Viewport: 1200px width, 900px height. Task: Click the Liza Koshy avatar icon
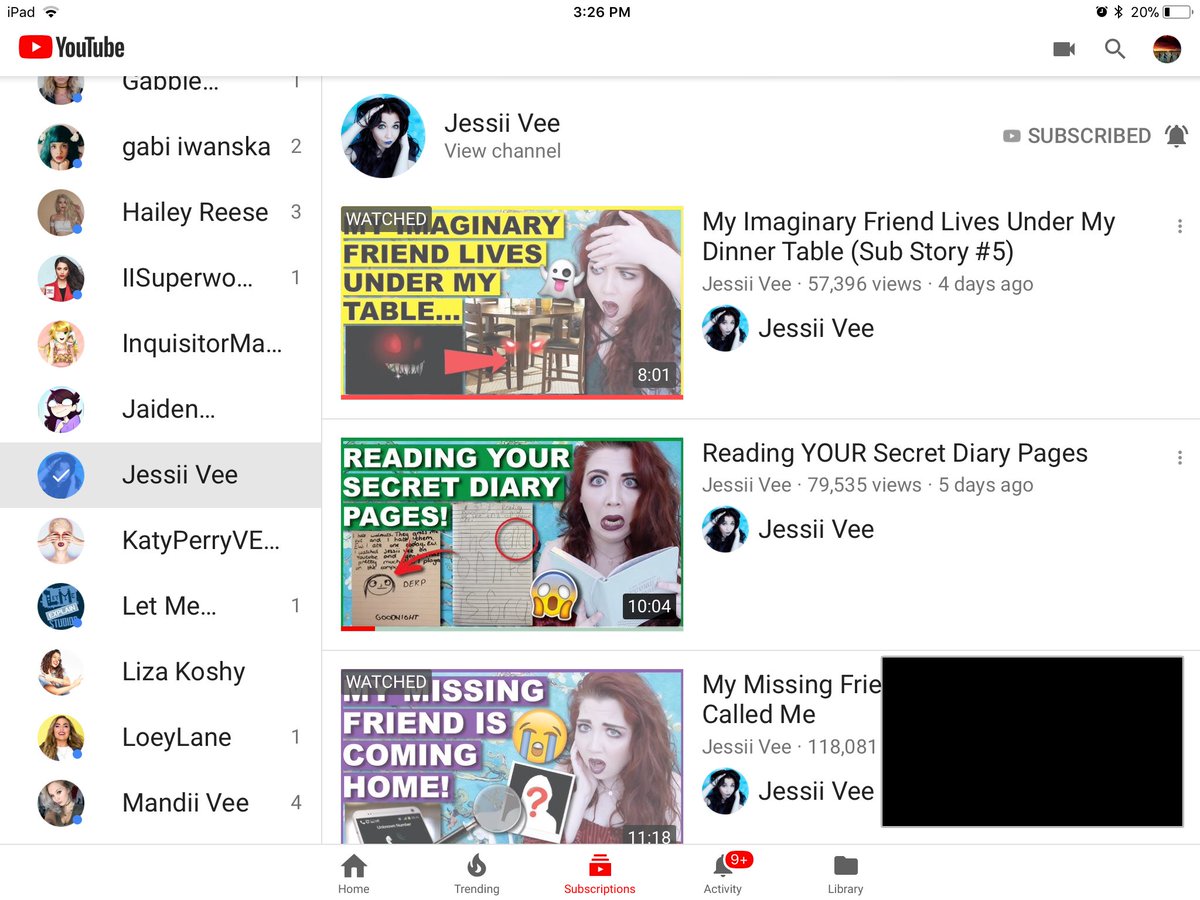point(61,672)
